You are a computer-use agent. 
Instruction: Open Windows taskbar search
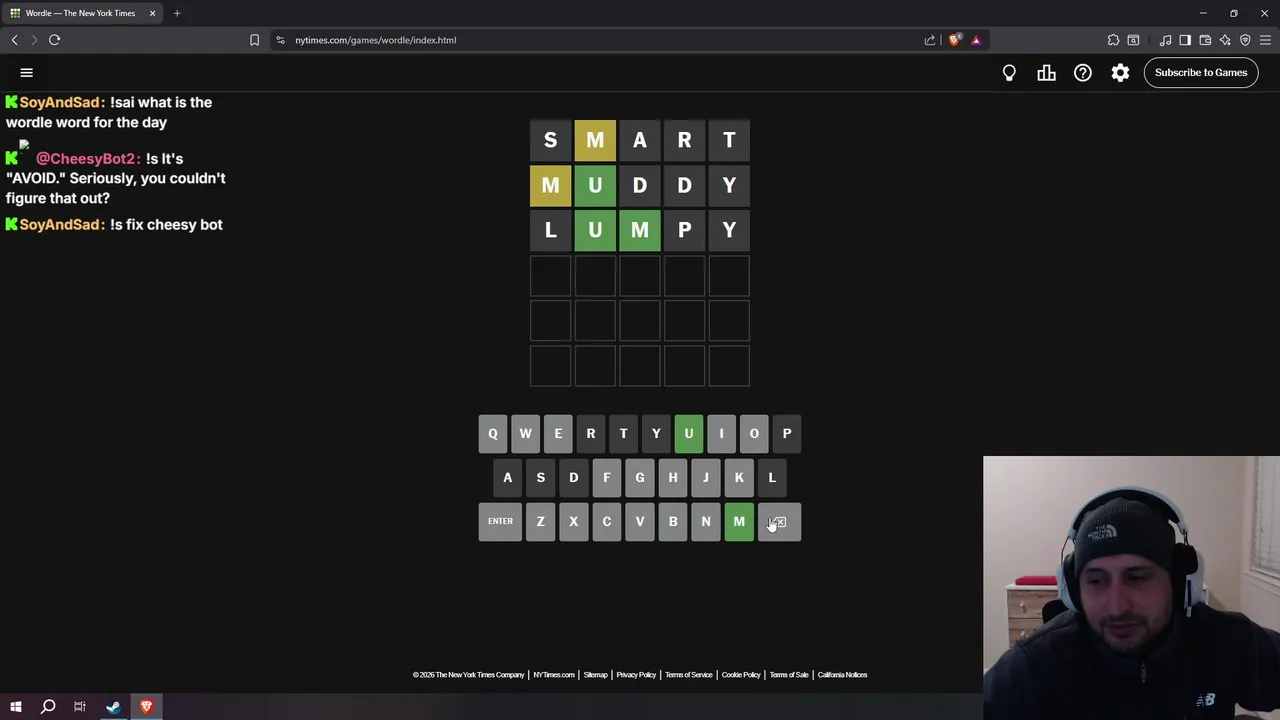pos(48,707)
